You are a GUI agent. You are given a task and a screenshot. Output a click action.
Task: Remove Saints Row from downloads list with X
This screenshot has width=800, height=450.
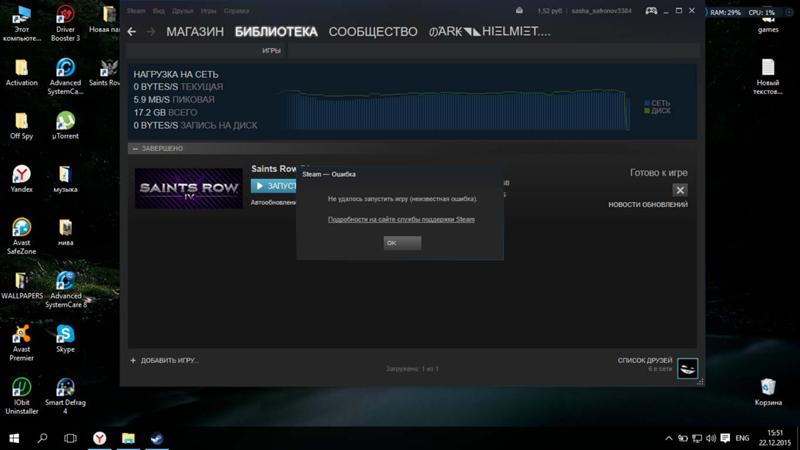click(x=680, y=190)
